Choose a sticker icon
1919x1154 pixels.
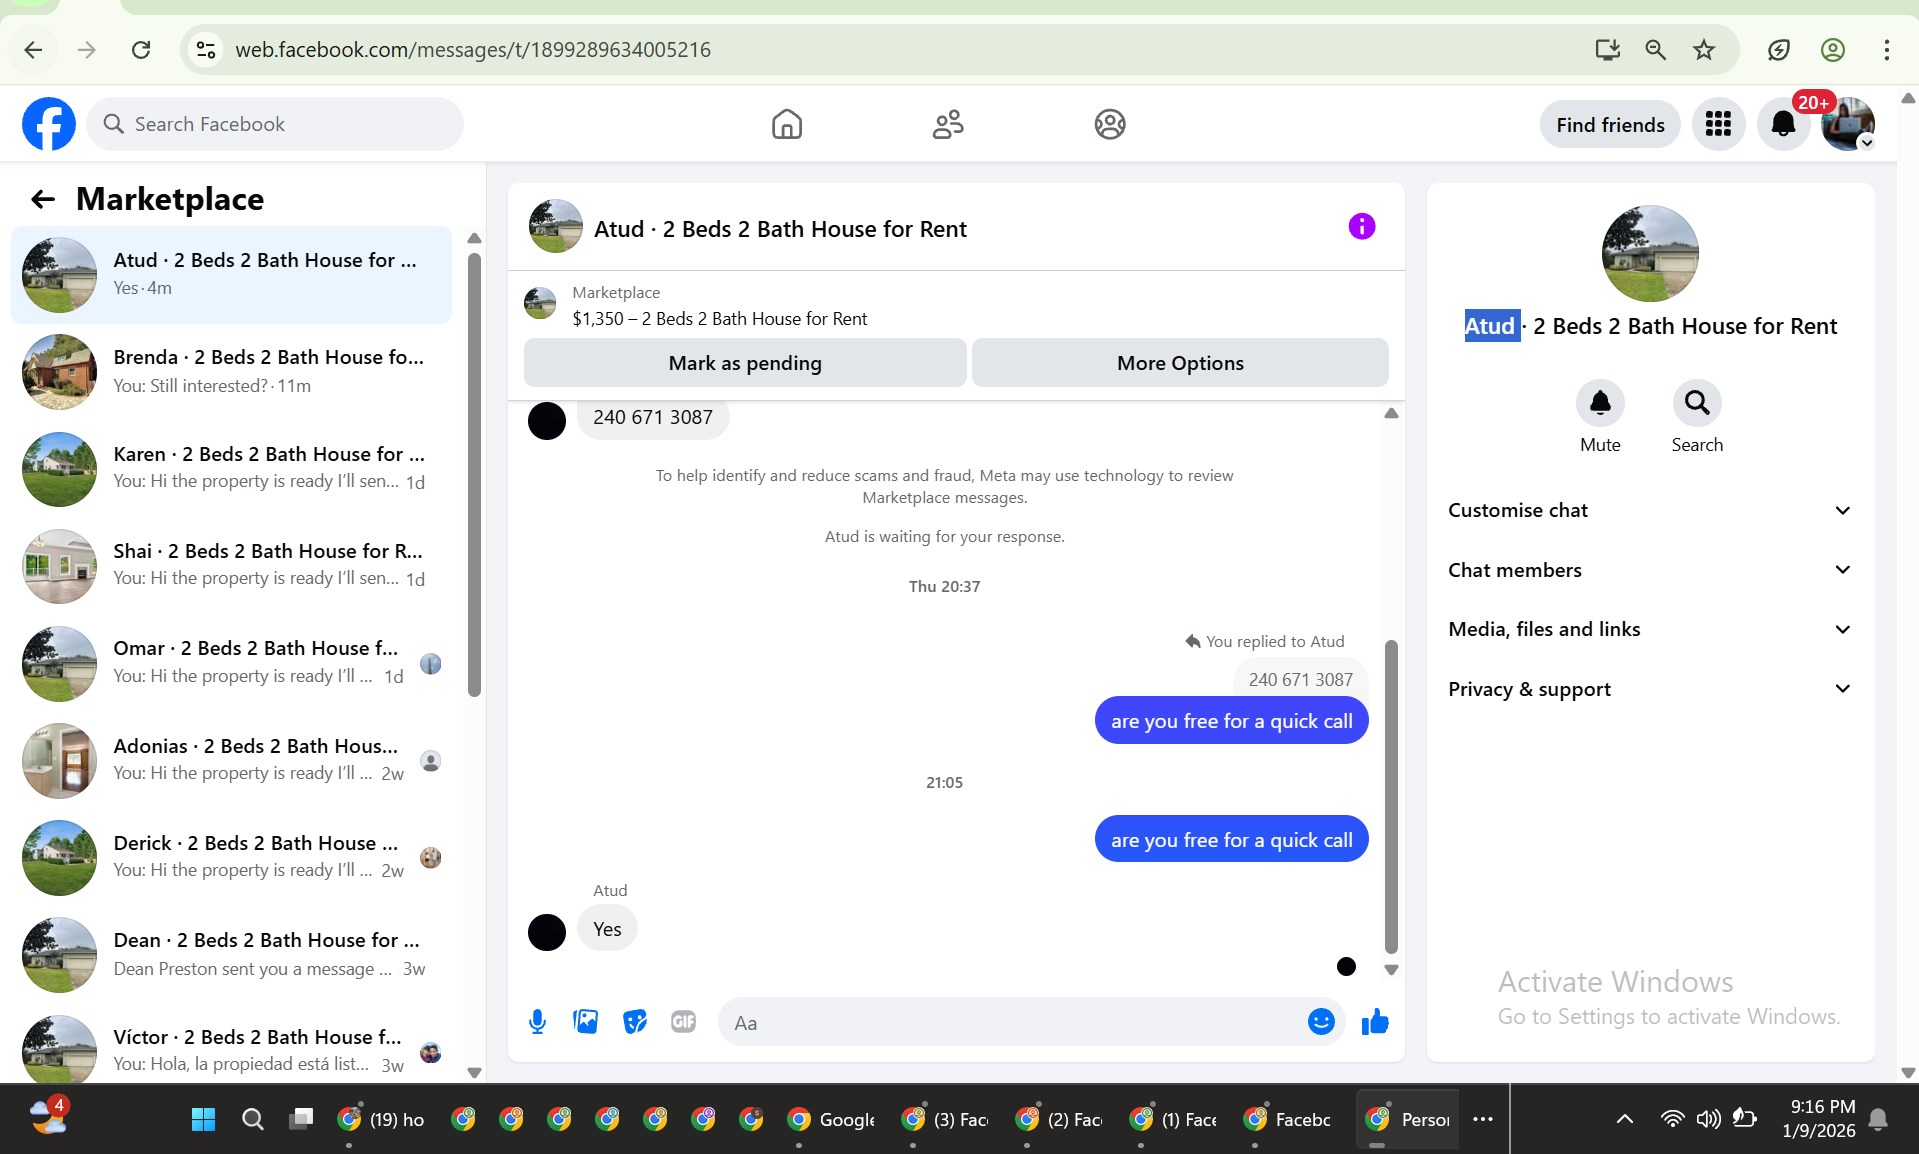(635, 1022)
